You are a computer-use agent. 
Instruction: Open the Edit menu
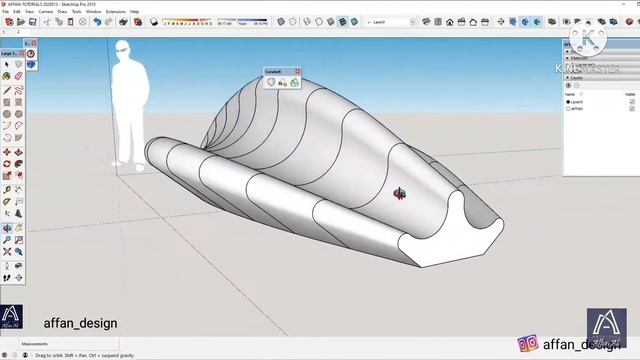17,12
